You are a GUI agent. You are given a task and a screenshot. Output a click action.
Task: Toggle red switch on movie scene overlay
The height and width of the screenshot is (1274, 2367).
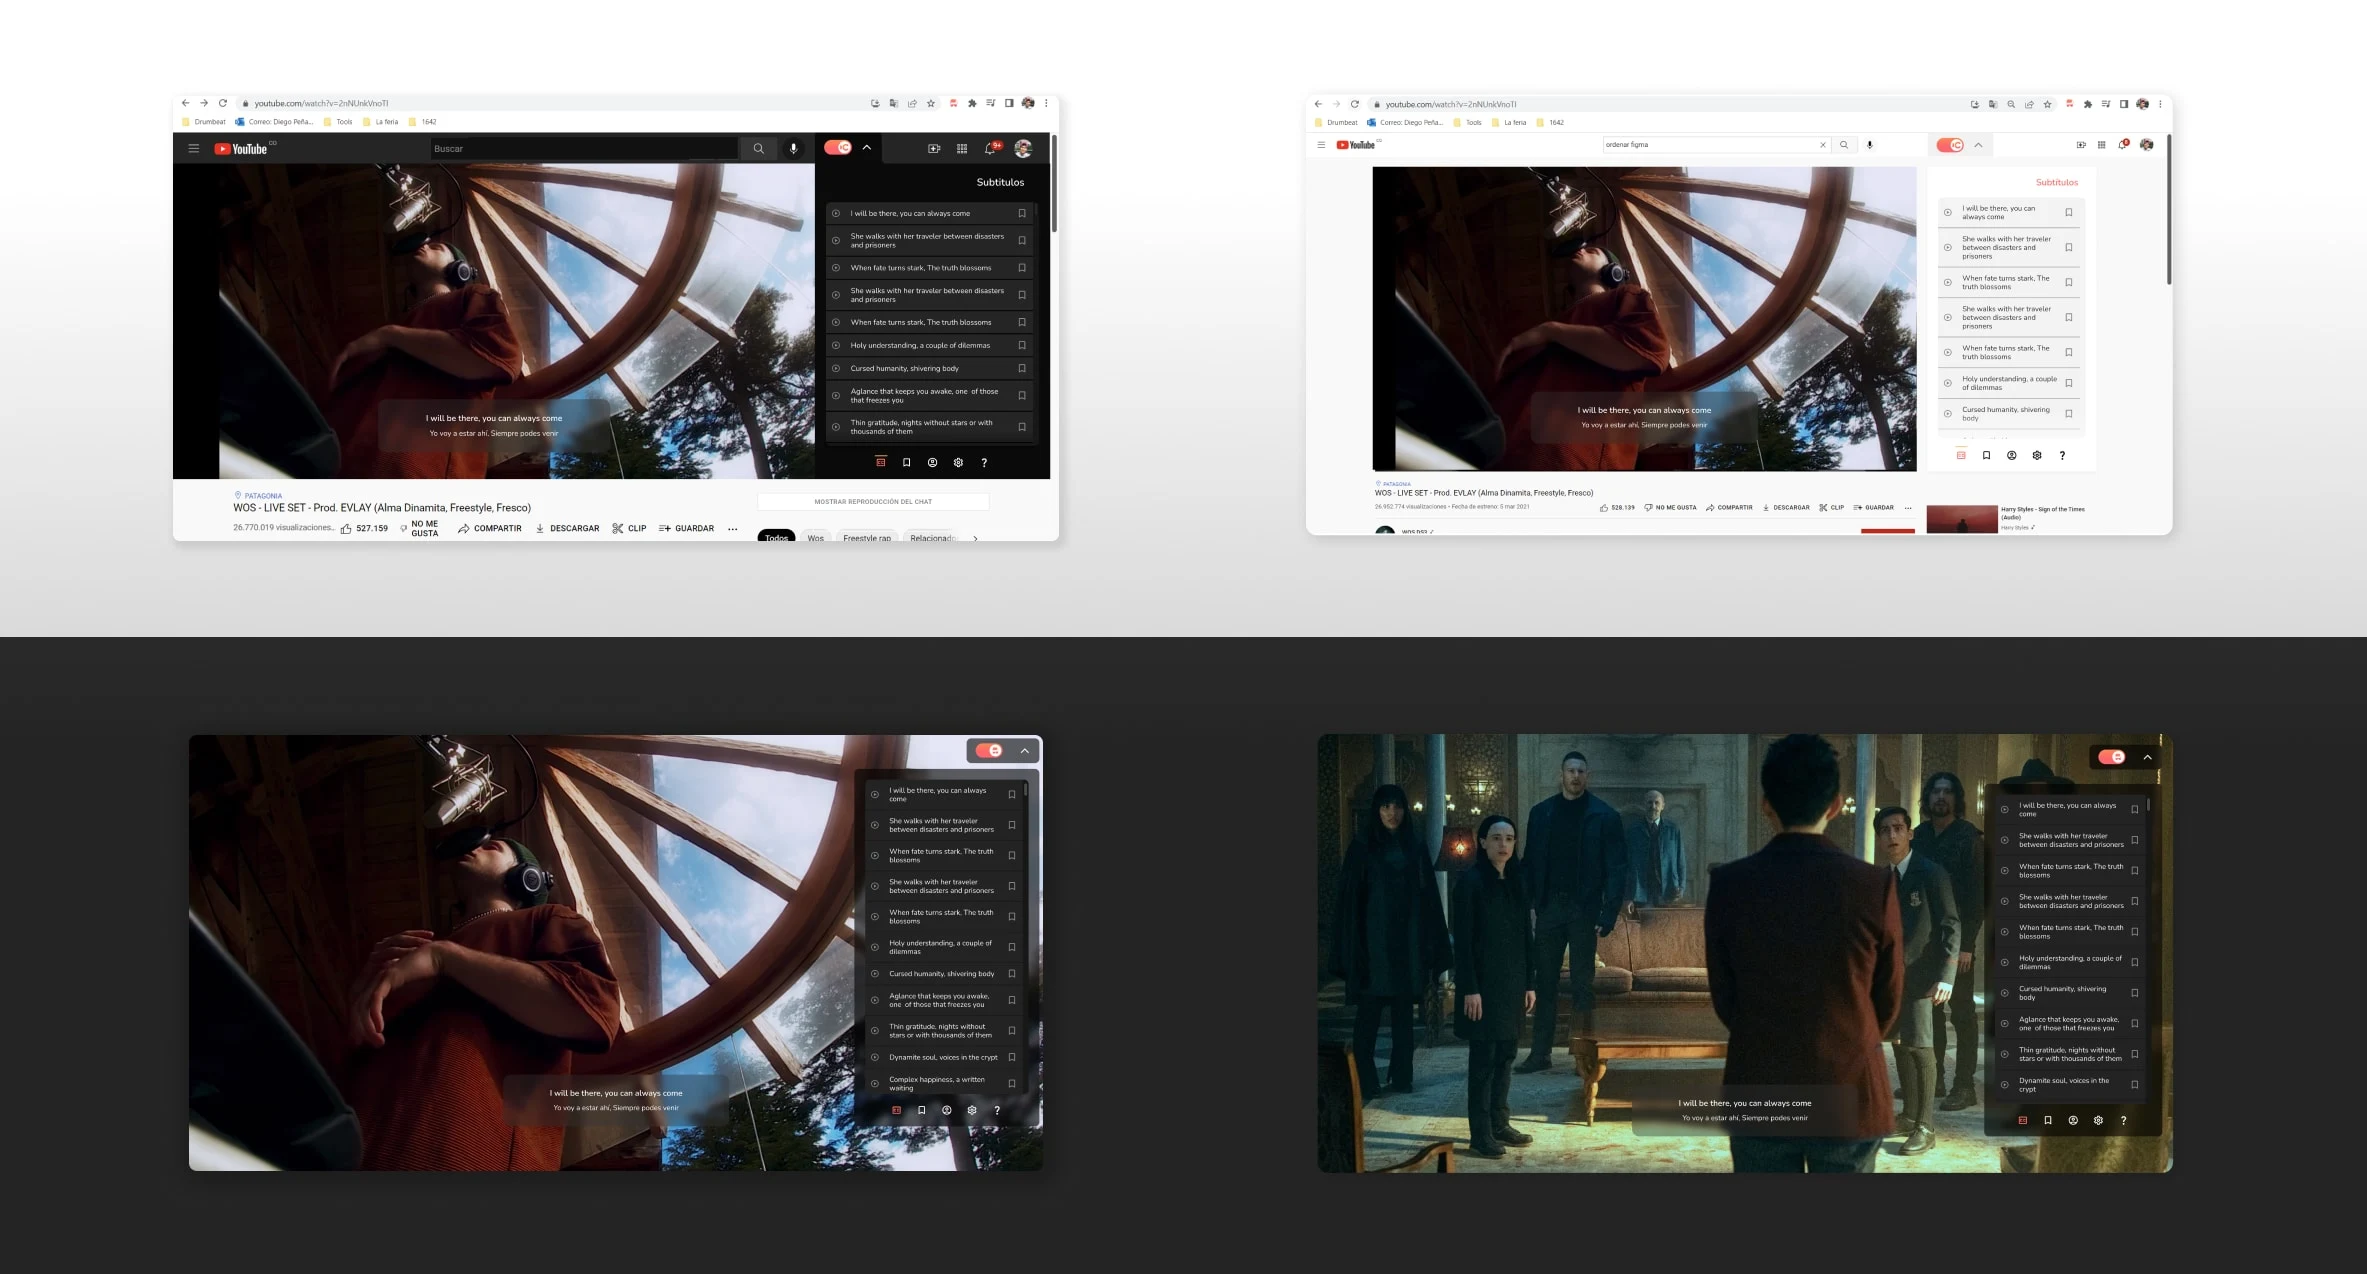tap(2111, 757)
